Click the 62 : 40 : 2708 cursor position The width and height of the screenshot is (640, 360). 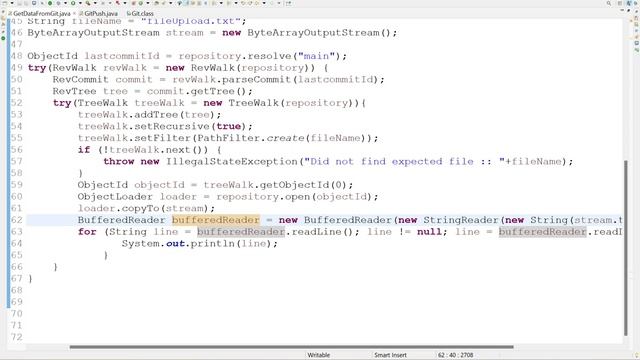coord(456,355)
